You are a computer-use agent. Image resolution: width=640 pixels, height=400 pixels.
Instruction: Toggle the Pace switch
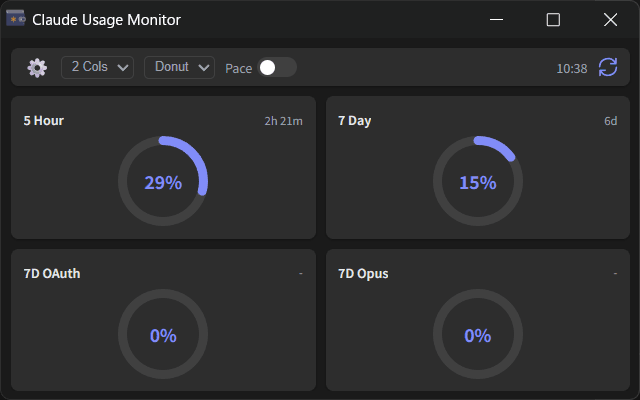tap(277, 68)
